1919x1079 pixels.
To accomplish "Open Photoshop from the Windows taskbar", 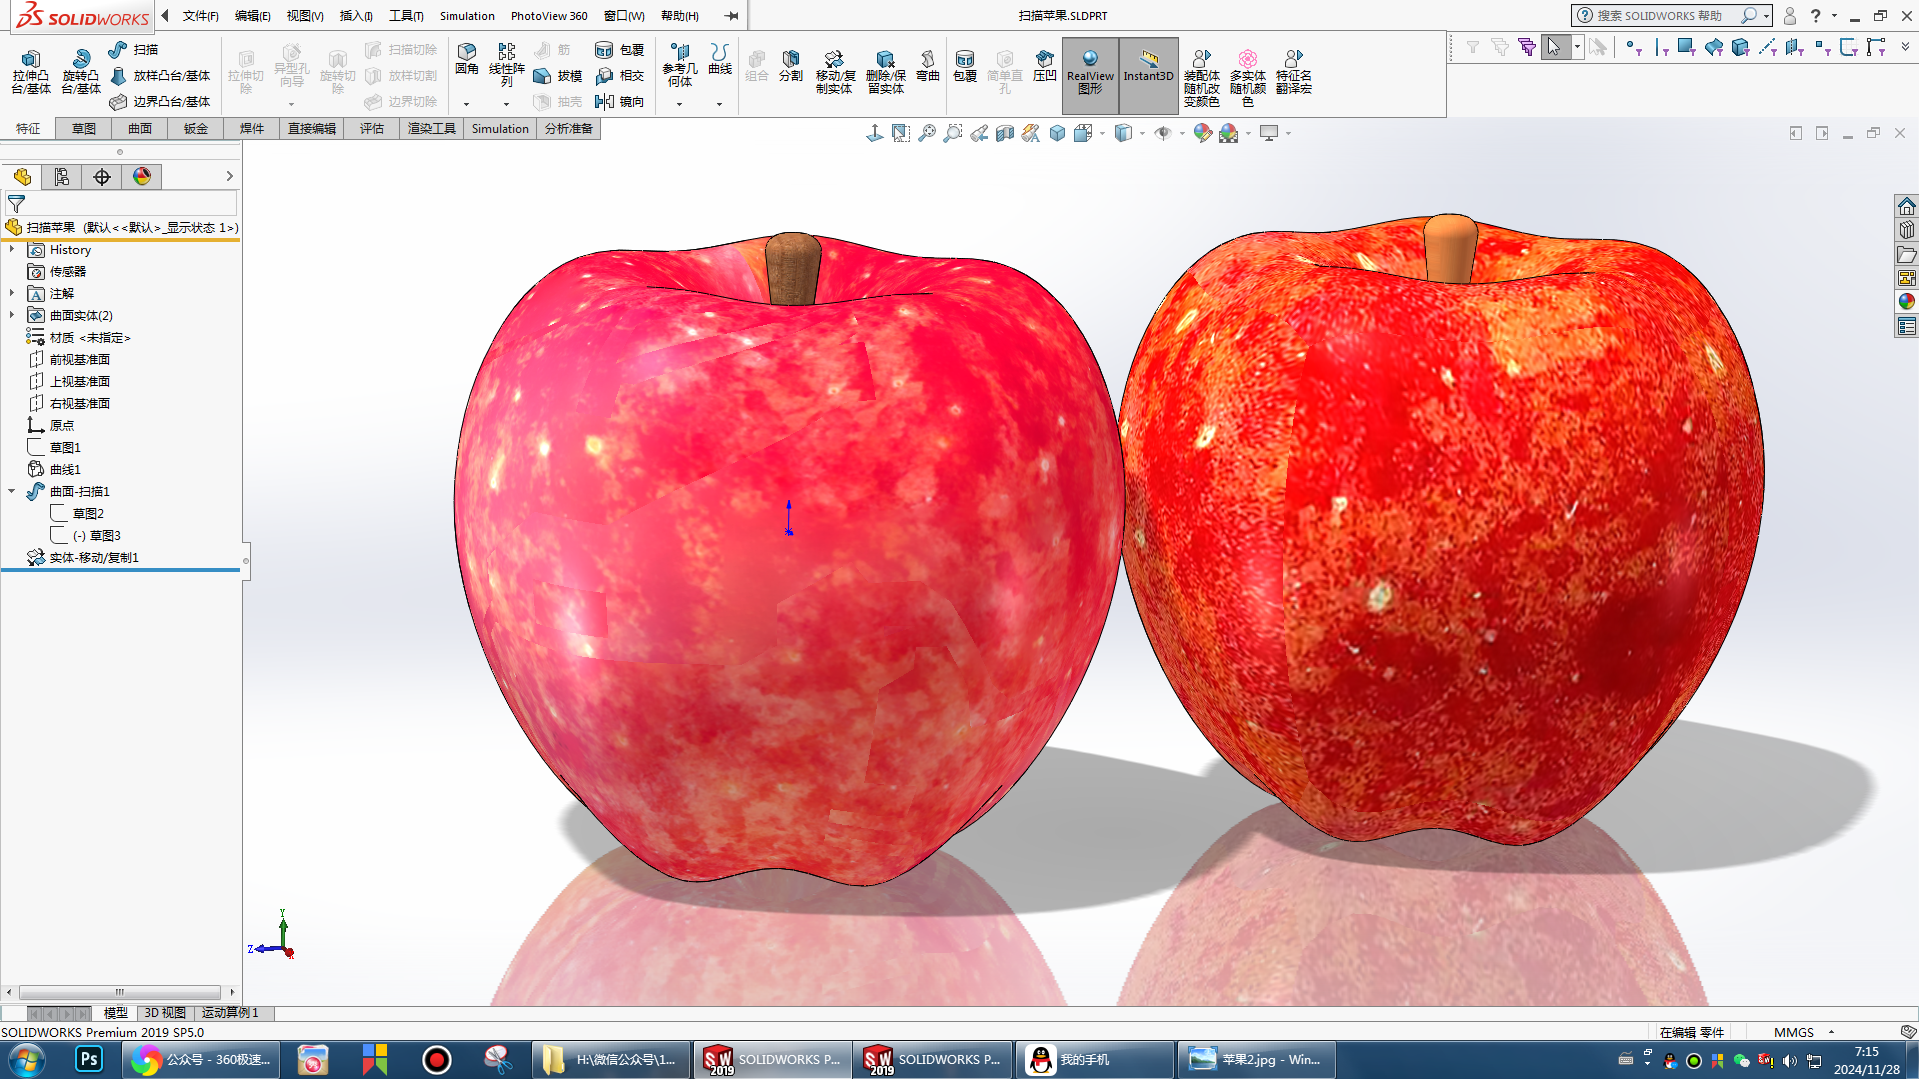I will [89, 1060].
